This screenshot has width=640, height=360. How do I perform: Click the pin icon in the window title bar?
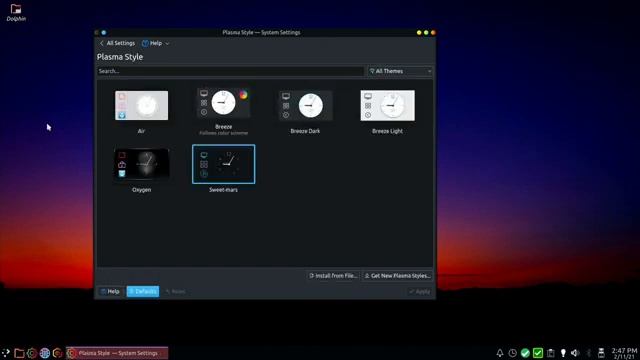pos(104,33)
